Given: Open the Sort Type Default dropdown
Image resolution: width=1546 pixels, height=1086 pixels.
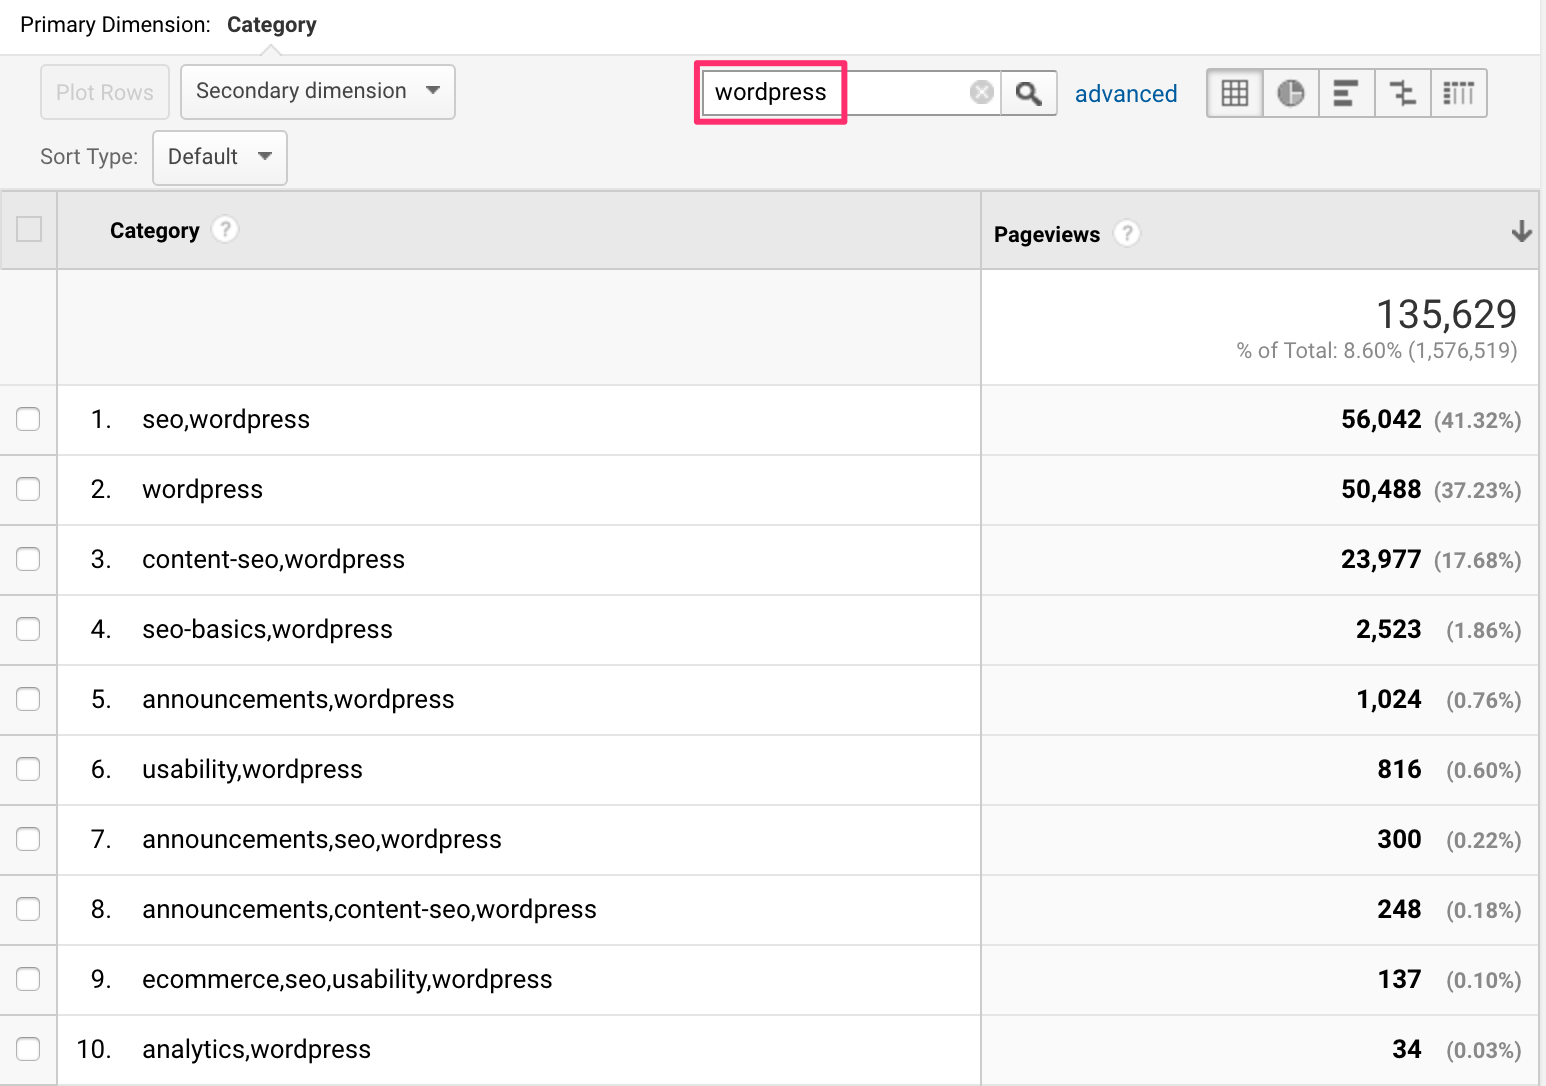Looking at the screenshot, I should point(219,157).
